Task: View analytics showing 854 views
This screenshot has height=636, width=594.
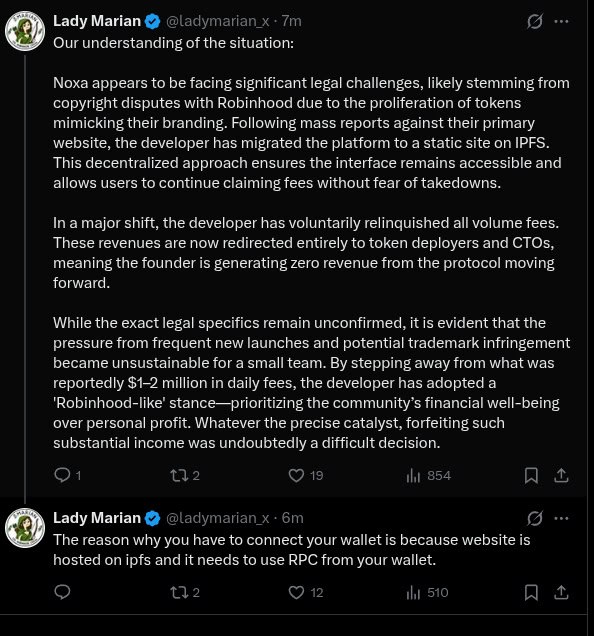Action: click(x=428, y=475)
